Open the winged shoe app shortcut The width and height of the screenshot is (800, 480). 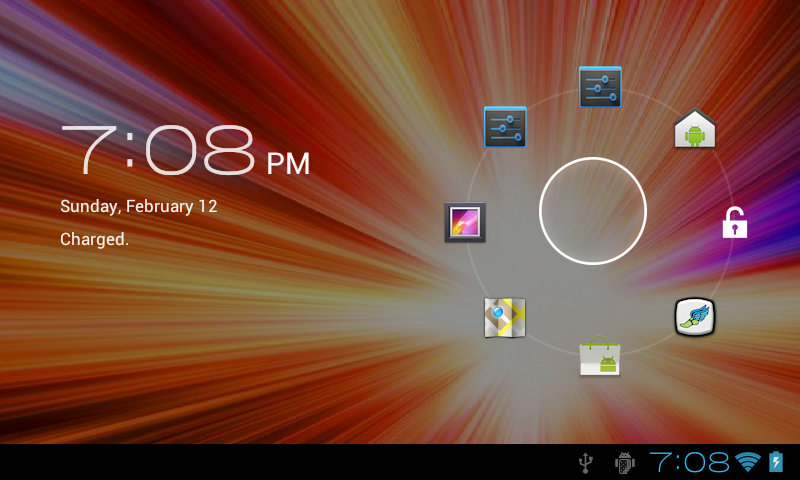tap(694, 317)
